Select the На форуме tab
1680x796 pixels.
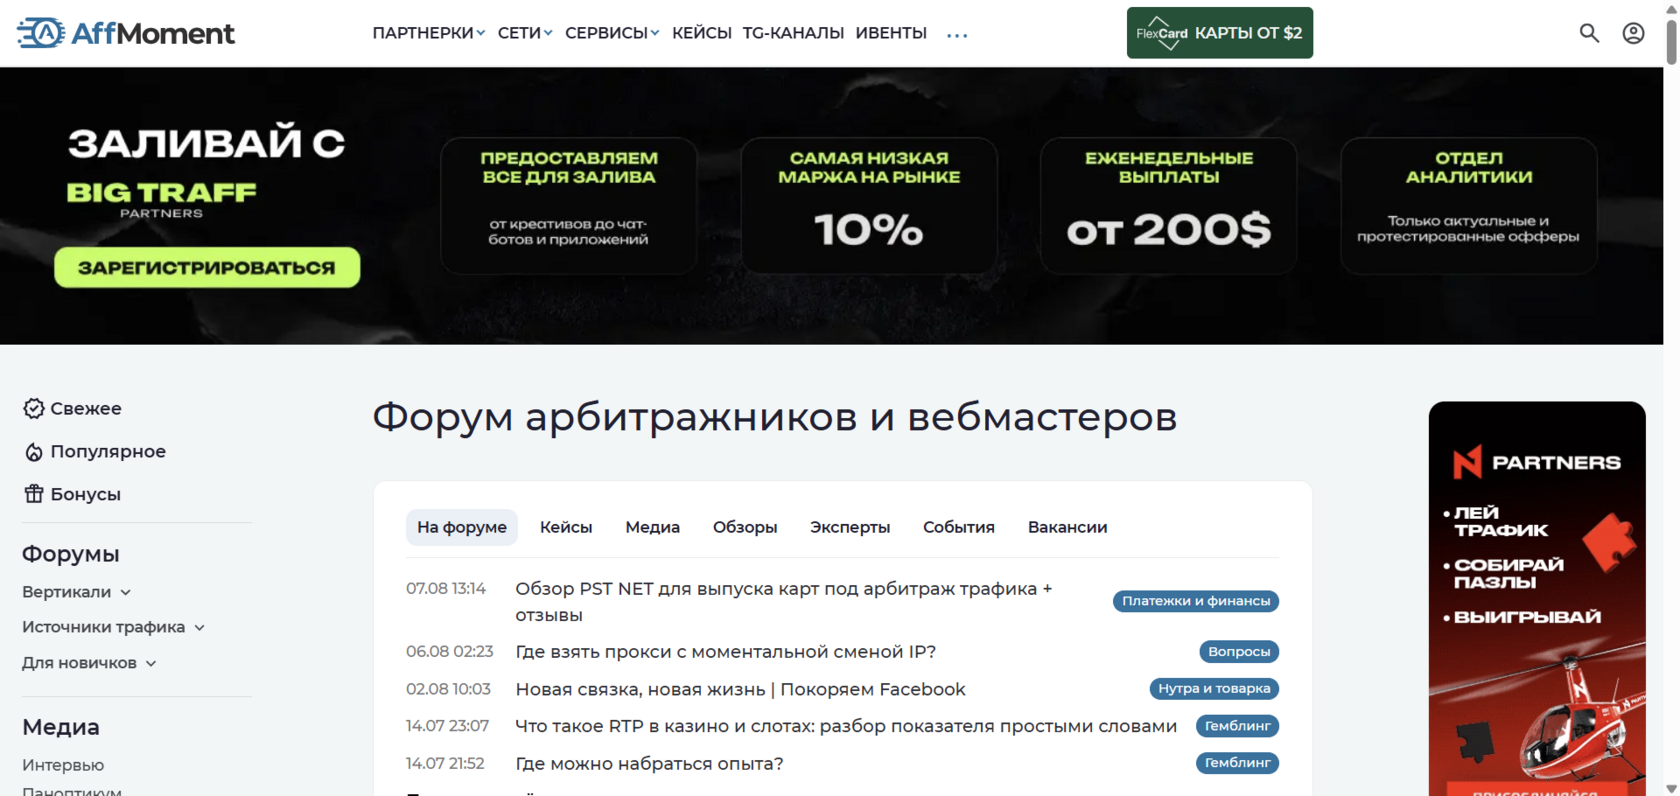[462, 527]
